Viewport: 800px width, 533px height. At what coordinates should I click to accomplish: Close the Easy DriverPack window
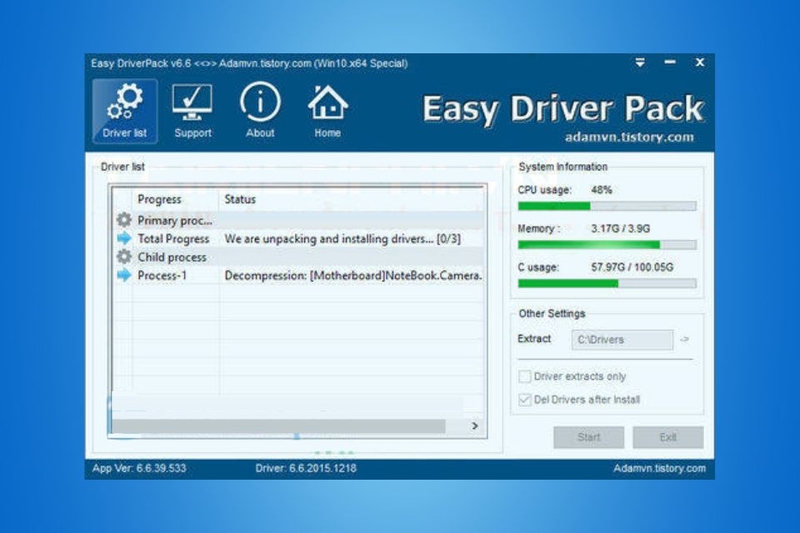(x=700, y=62)
